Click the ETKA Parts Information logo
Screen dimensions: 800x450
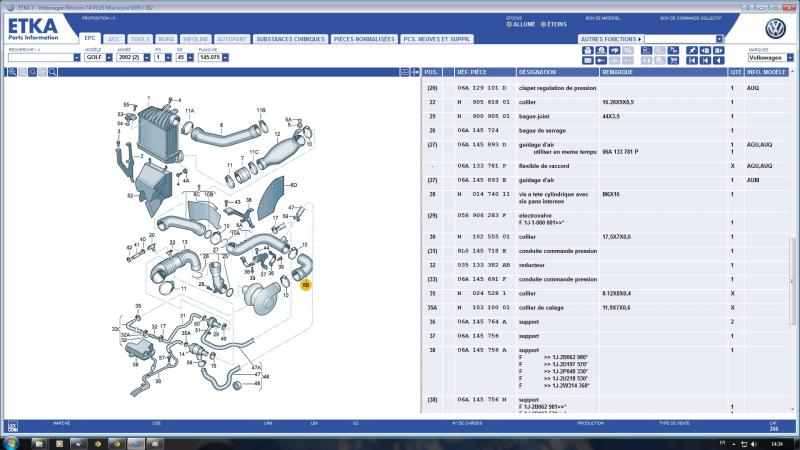(33, 29)
